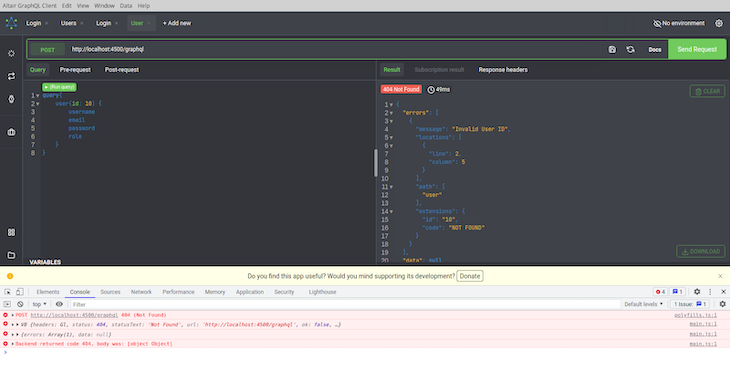Switch to the Post-request tab
The image size is (730, 382).
[122, 70]
